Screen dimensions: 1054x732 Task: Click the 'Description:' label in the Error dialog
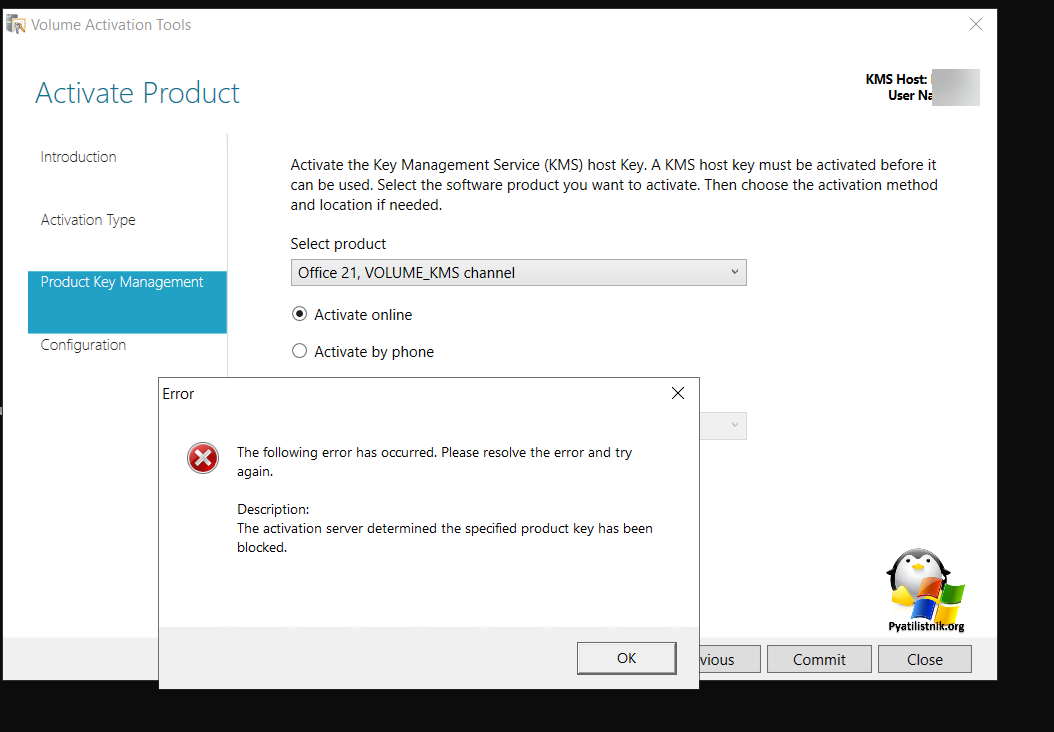click(273, 509)
